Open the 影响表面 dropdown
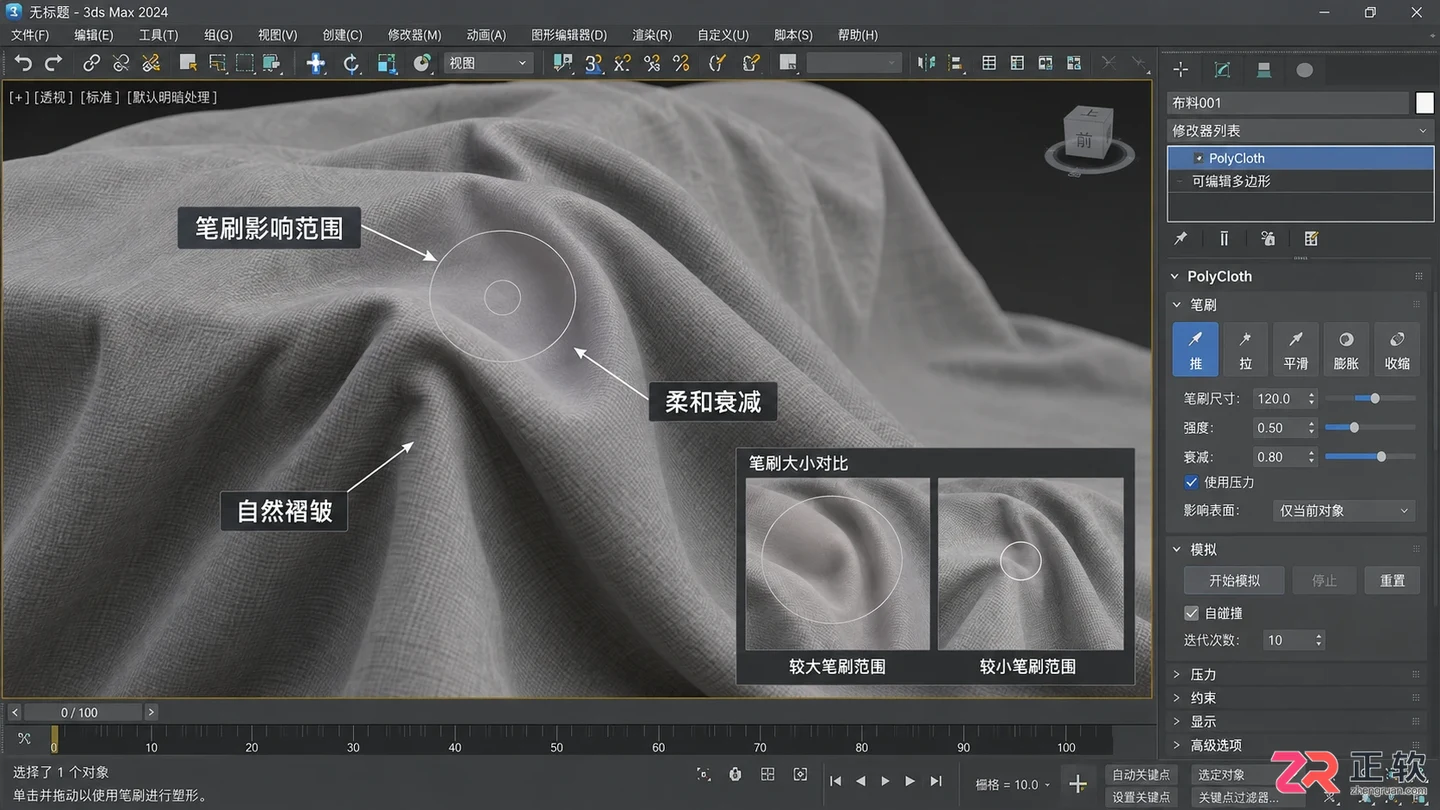The height and width of the screenshot is (810, 1440). click(1344, 511)
